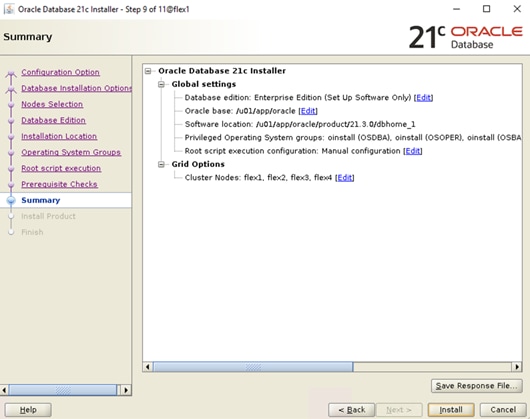The height and width of the screenshot is (419, 530).
Task: Select the Privileged Operating System groups row
Action: point(353,138)
